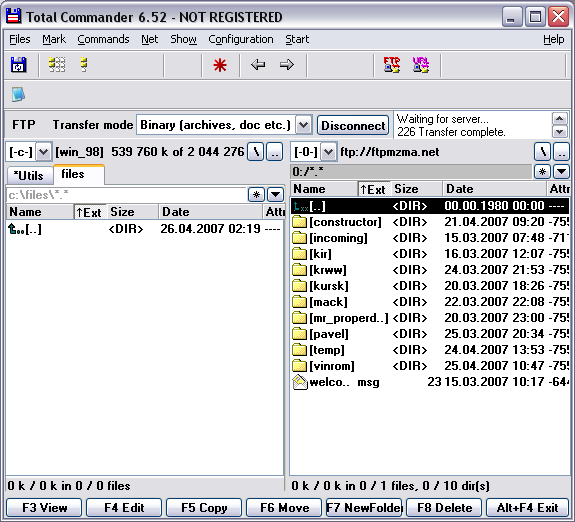Open the Net menu

coord(150,39)
